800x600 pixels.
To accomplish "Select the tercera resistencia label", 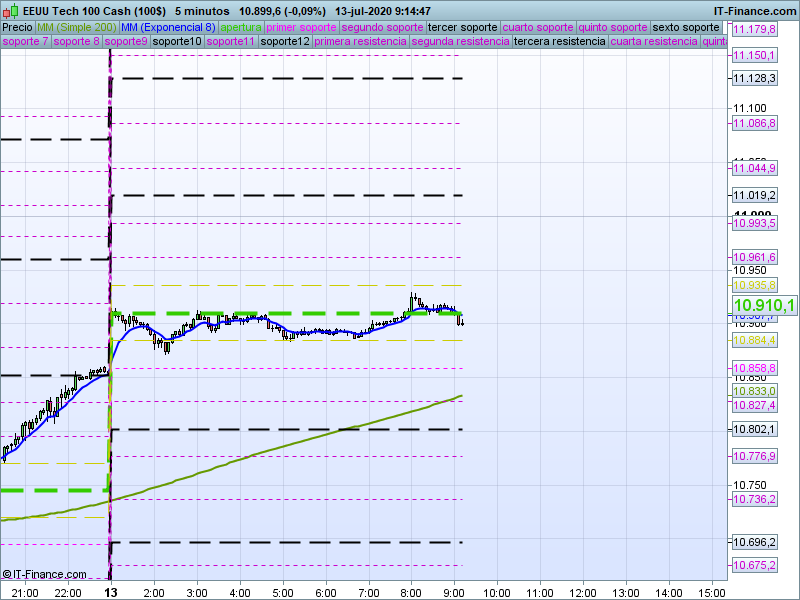I will tap(559, 42).
